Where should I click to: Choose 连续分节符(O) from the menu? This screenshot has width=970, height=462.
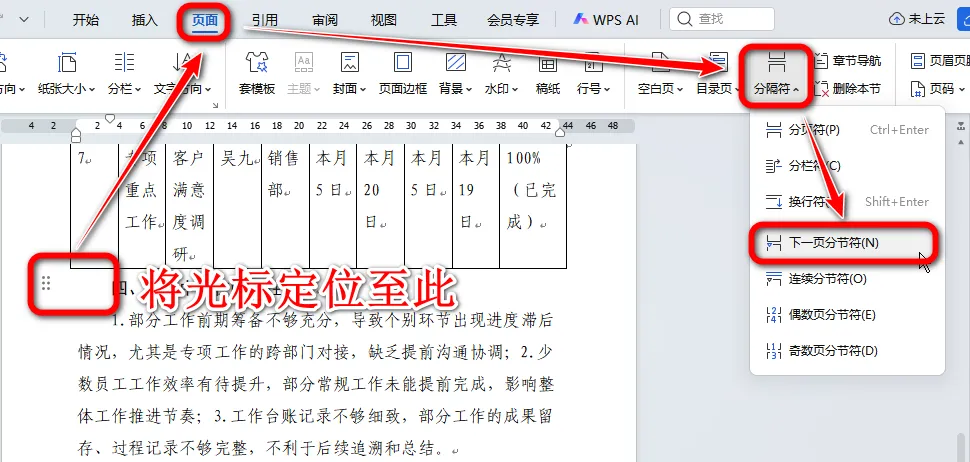(x=847, y=279)
